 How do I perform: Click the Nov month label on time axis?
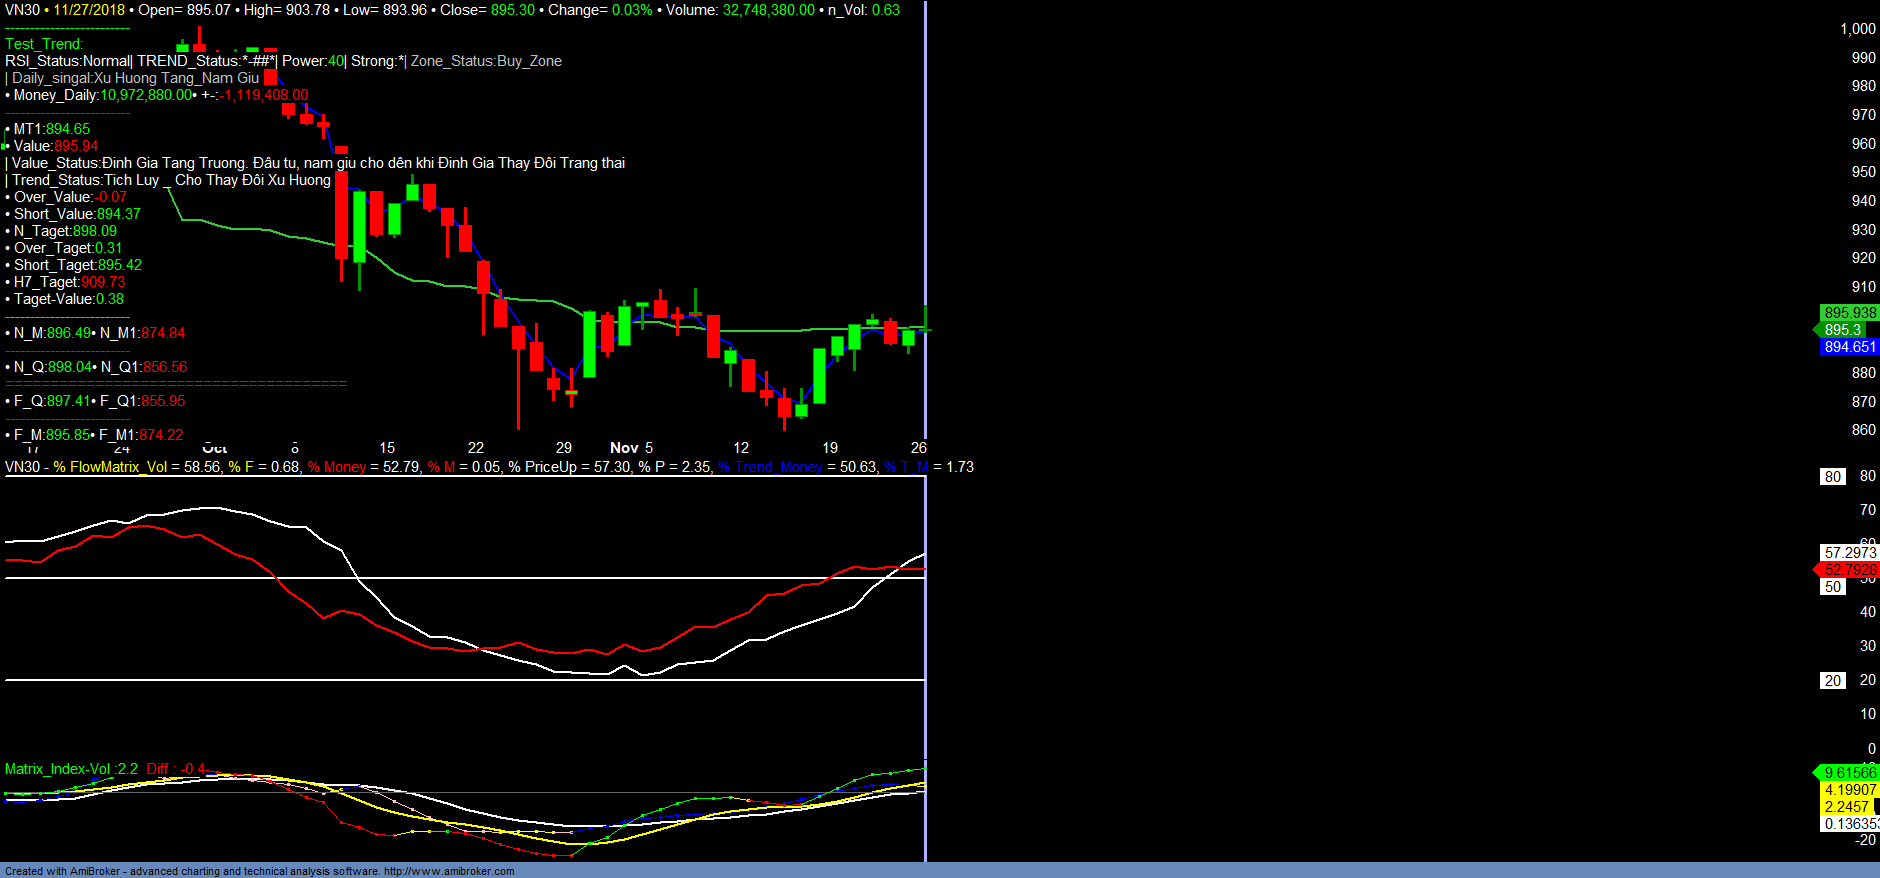tap(624, 448)
